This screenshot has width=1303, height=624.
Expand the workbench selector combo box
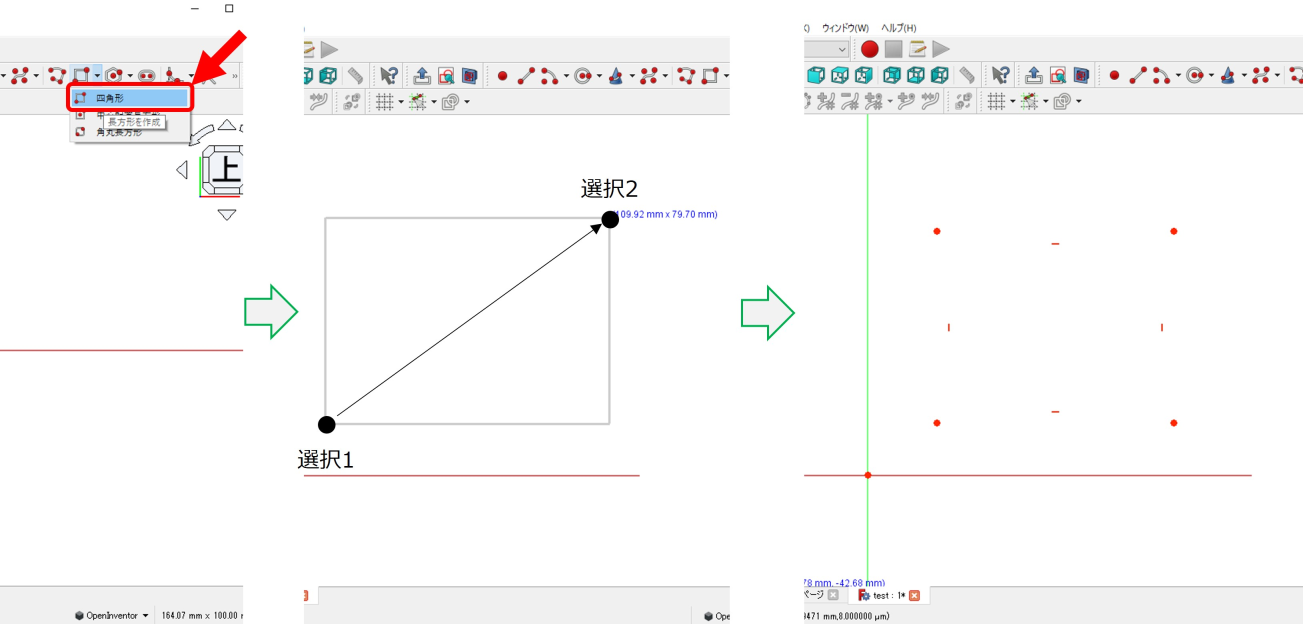pos(840,49)
